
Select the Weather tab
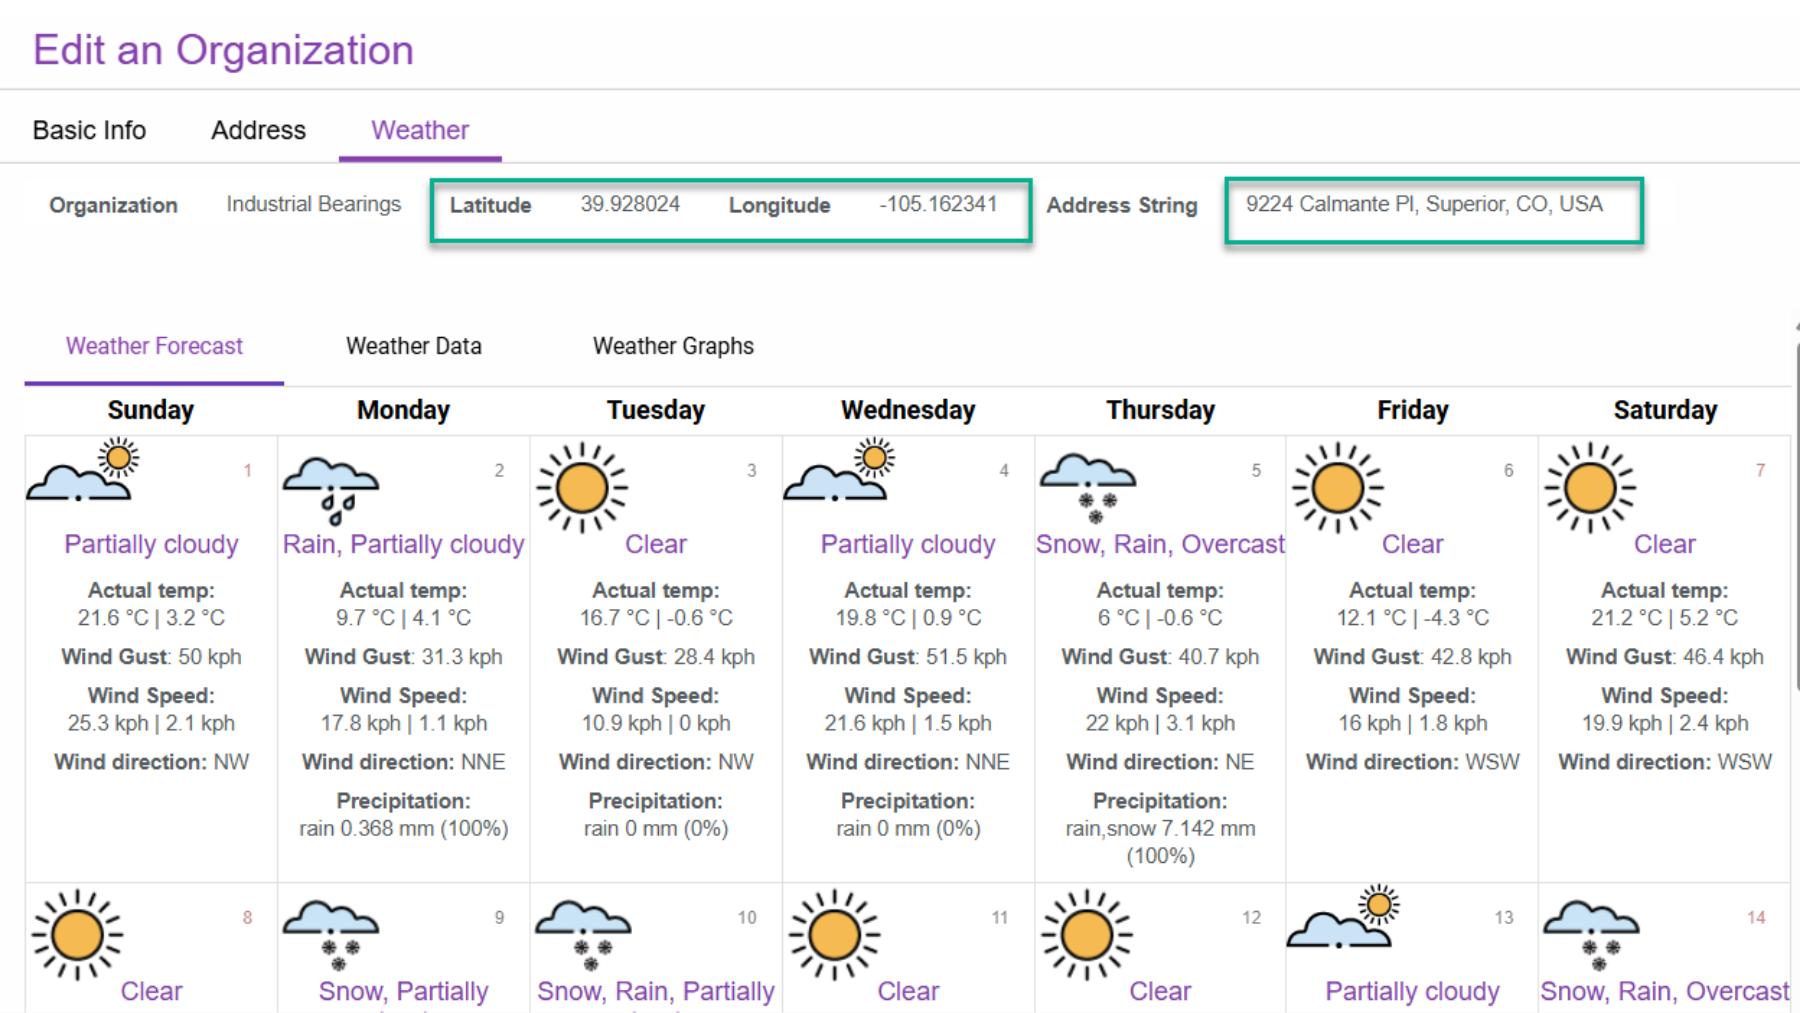(420, 130)
